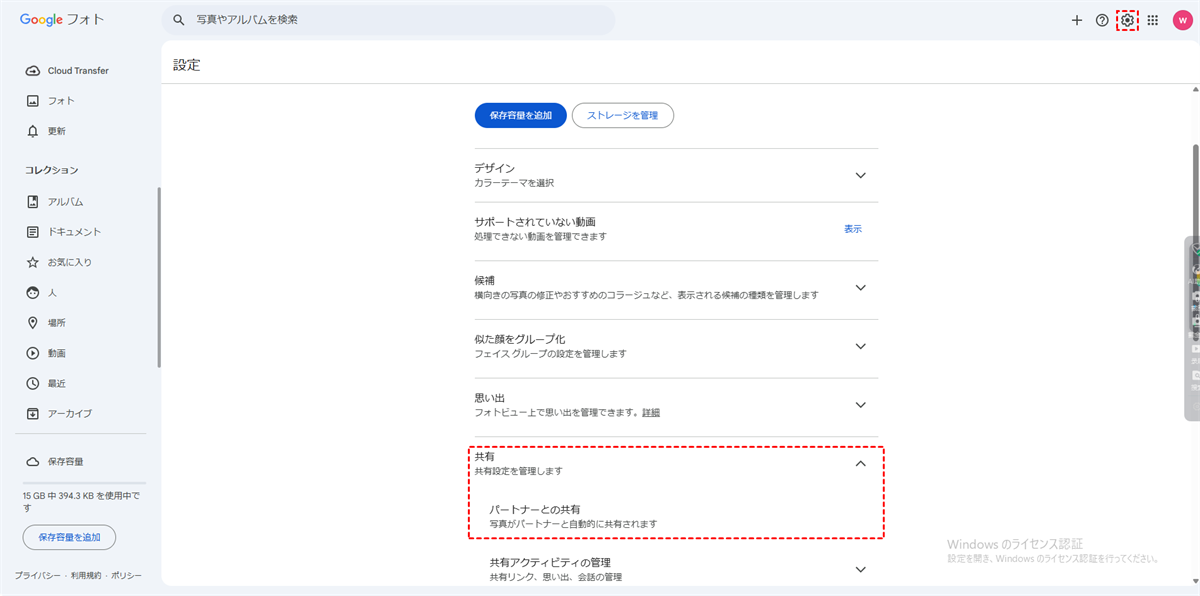This screenshot has width=1200, height=596.
Task: Click the フォト image icon in sidebar
Action: [32, 101]
